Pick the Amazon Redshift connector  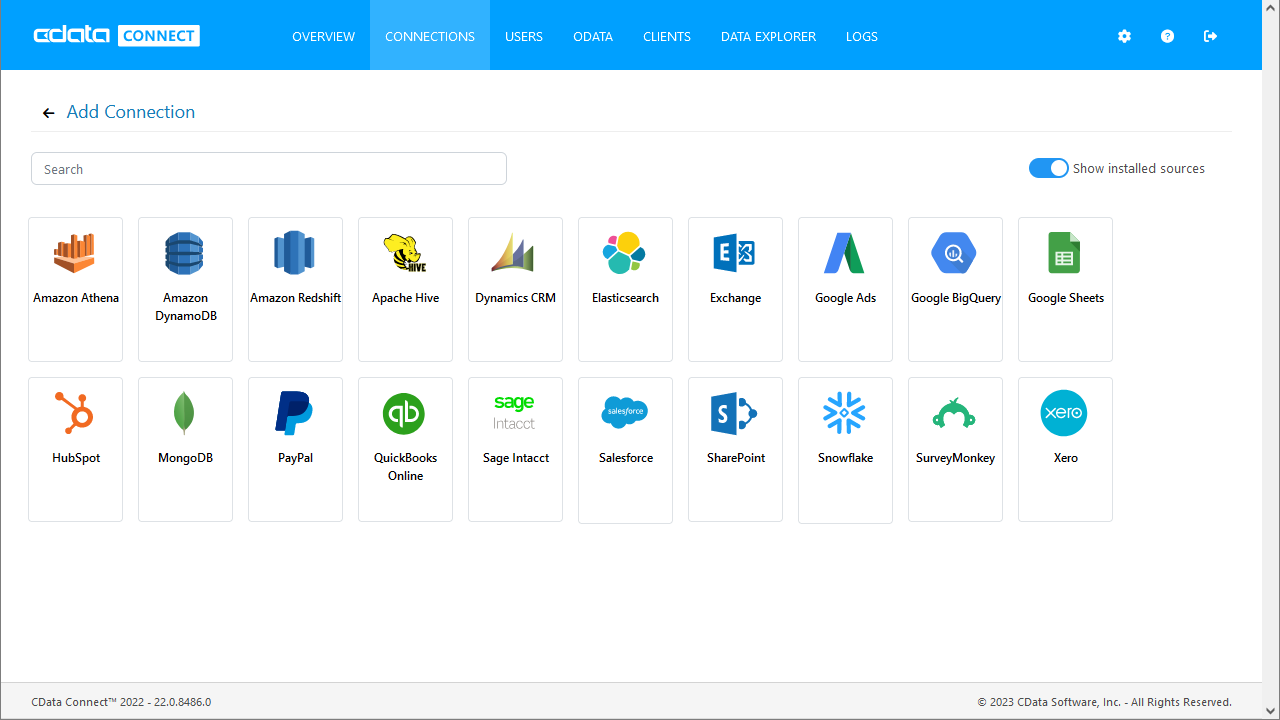(295, 289)
